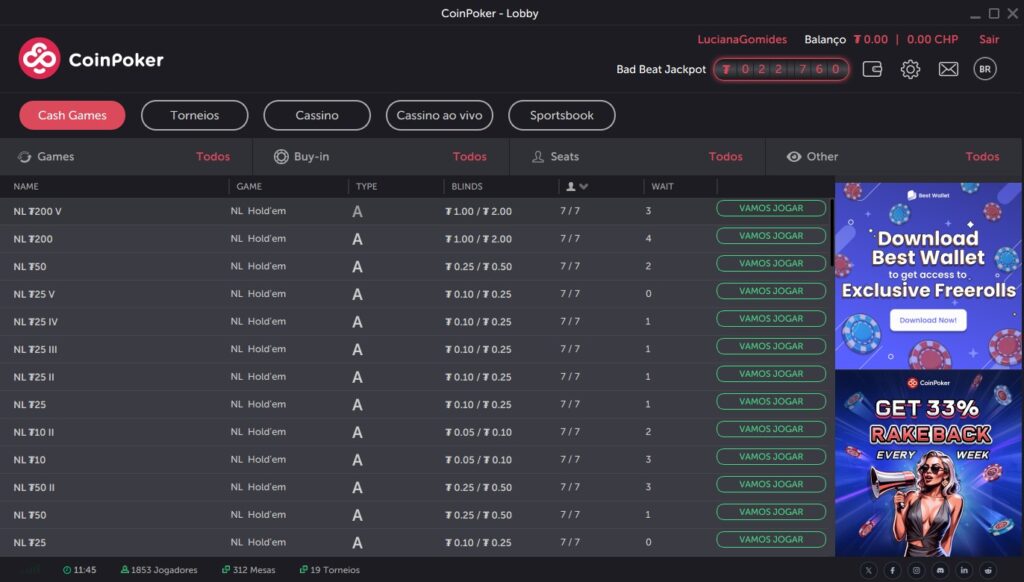Open the LinkedIn social icon
The width and height of the screenshot is (1024, 582).
[964, 570]
